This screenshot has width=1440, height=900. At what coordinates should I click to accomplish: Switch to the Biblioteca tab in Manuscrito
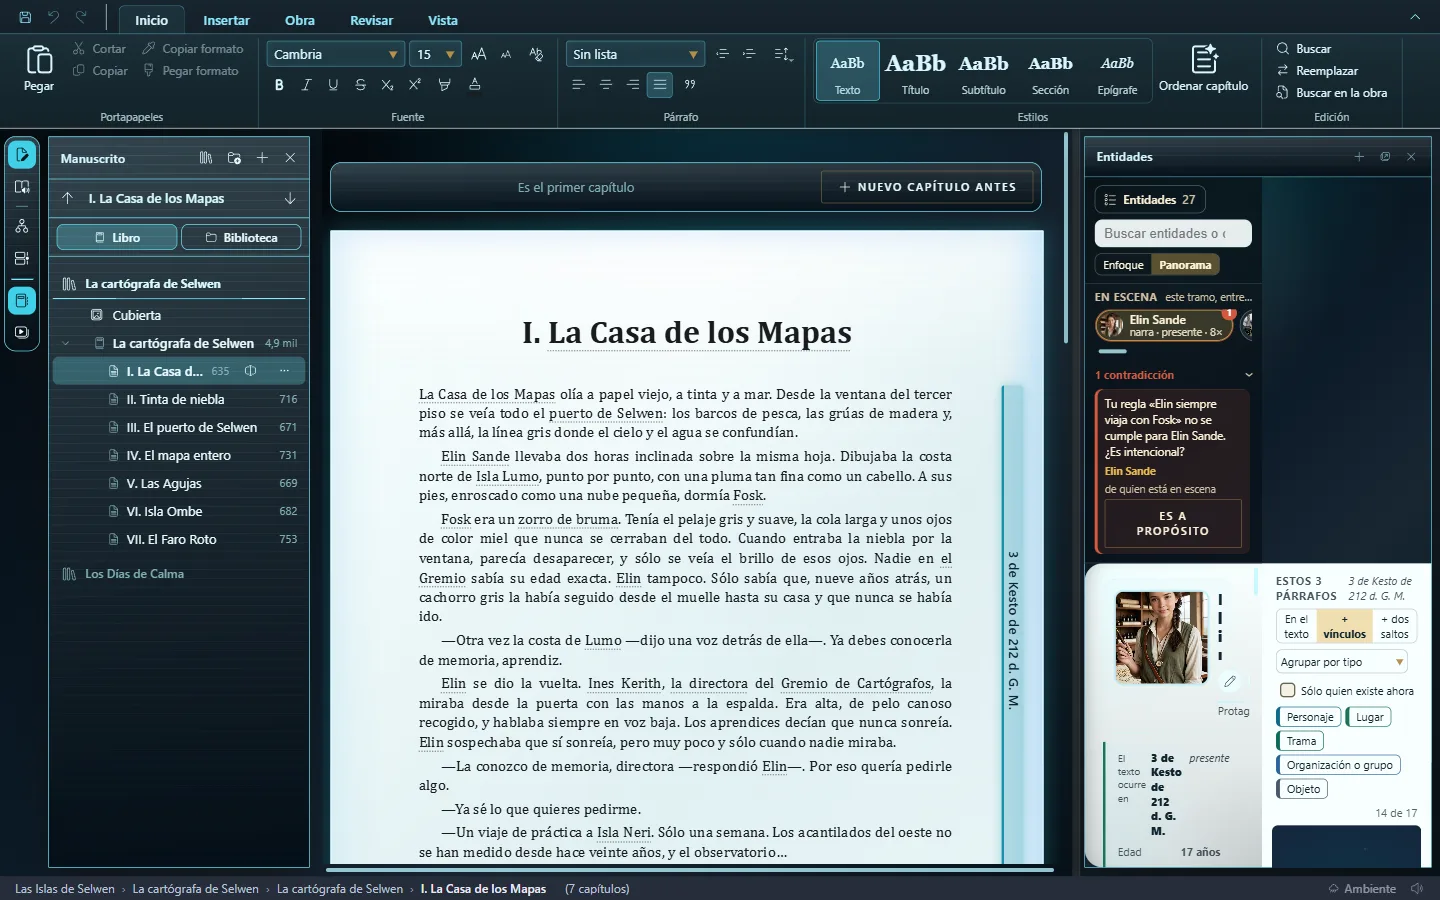241,237
